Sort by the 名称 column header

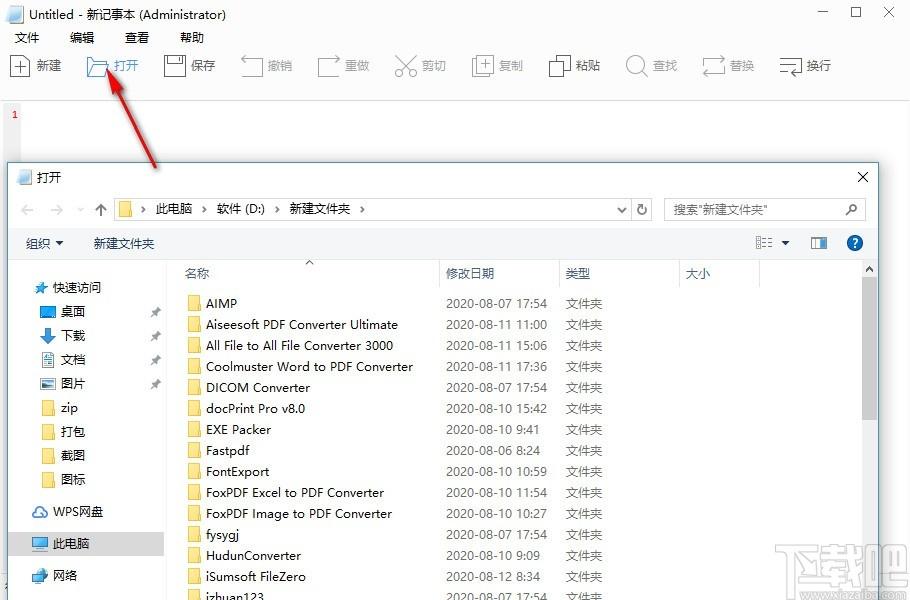[x=197, y=274]
